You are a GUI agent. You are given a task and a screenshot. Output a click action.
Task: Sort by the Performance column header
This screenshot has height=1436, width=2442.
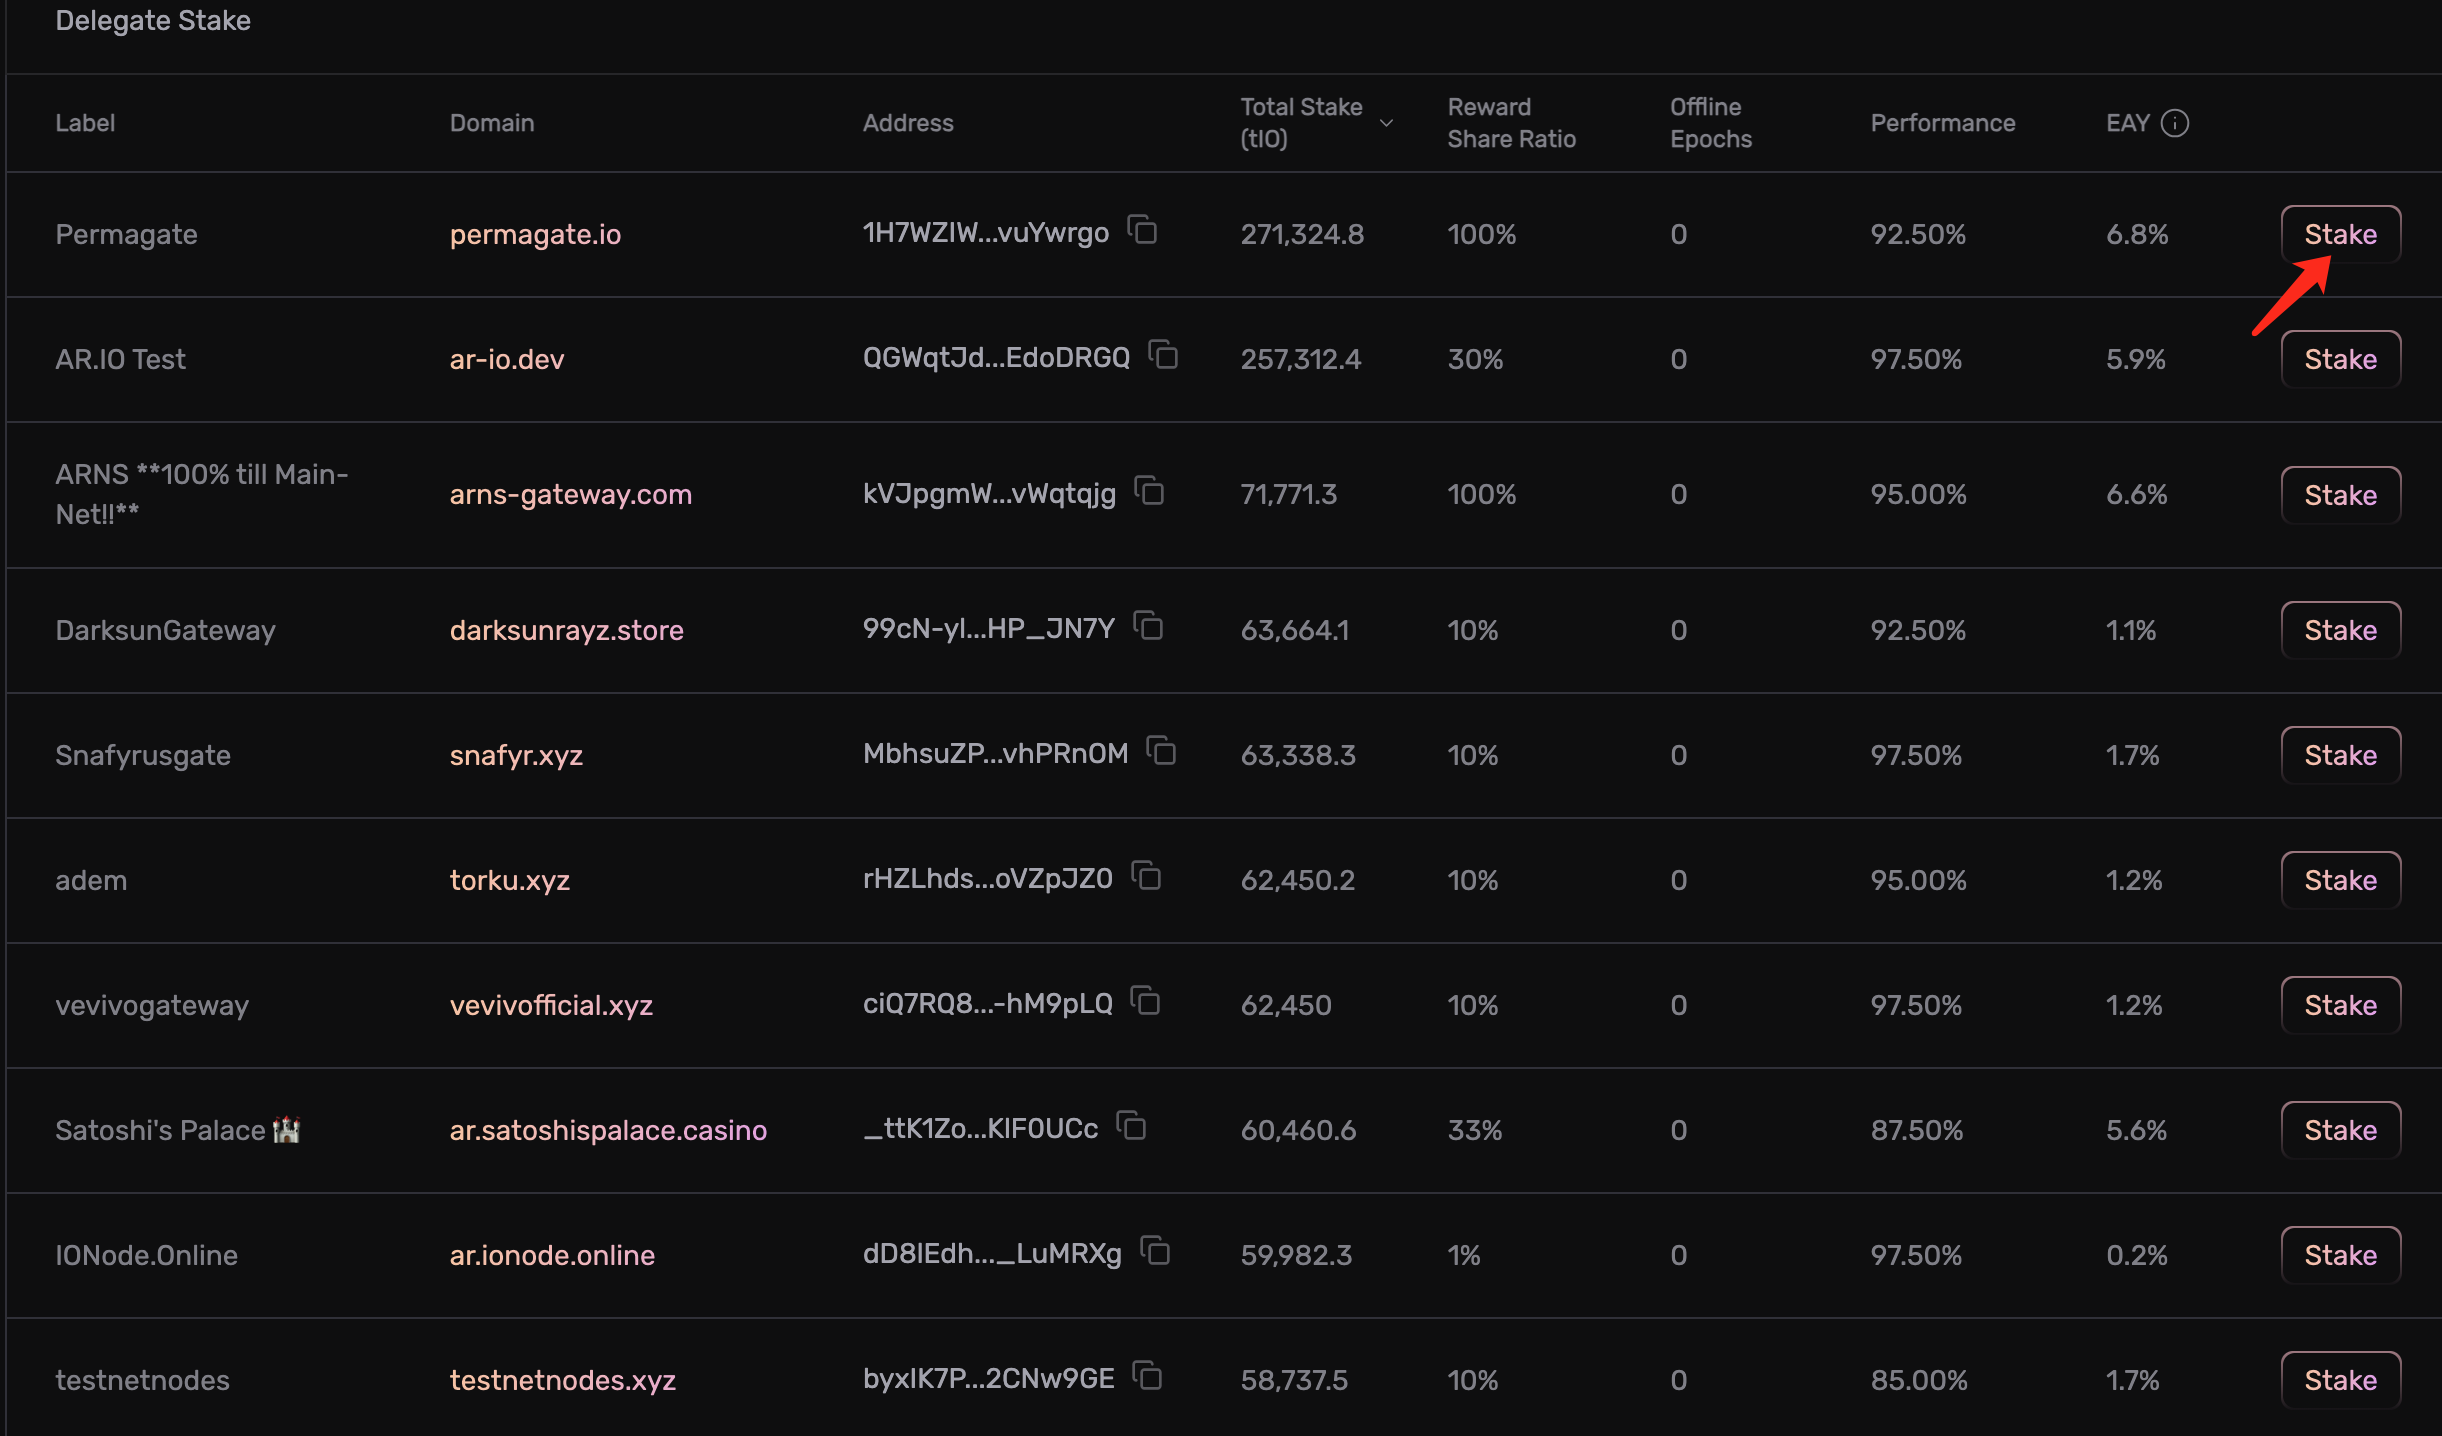click(x=1942, y=123)
